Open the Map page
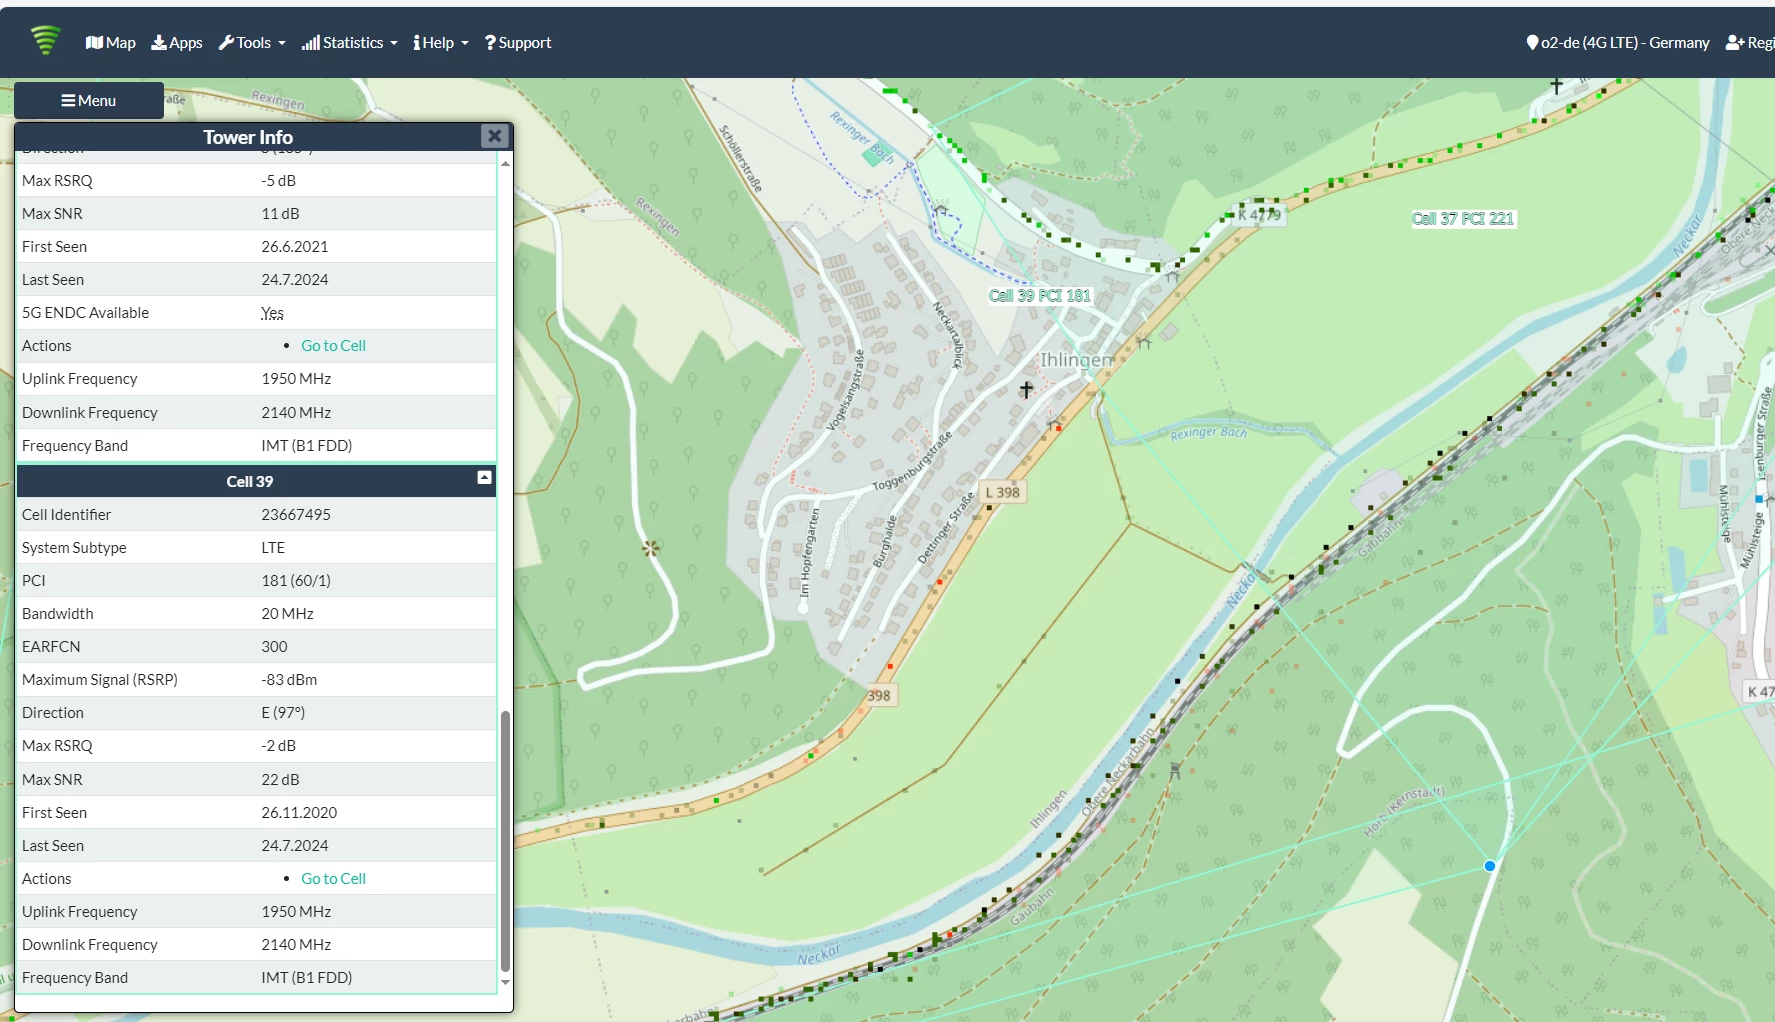The image size is (1775, 1022). point(111,43)
